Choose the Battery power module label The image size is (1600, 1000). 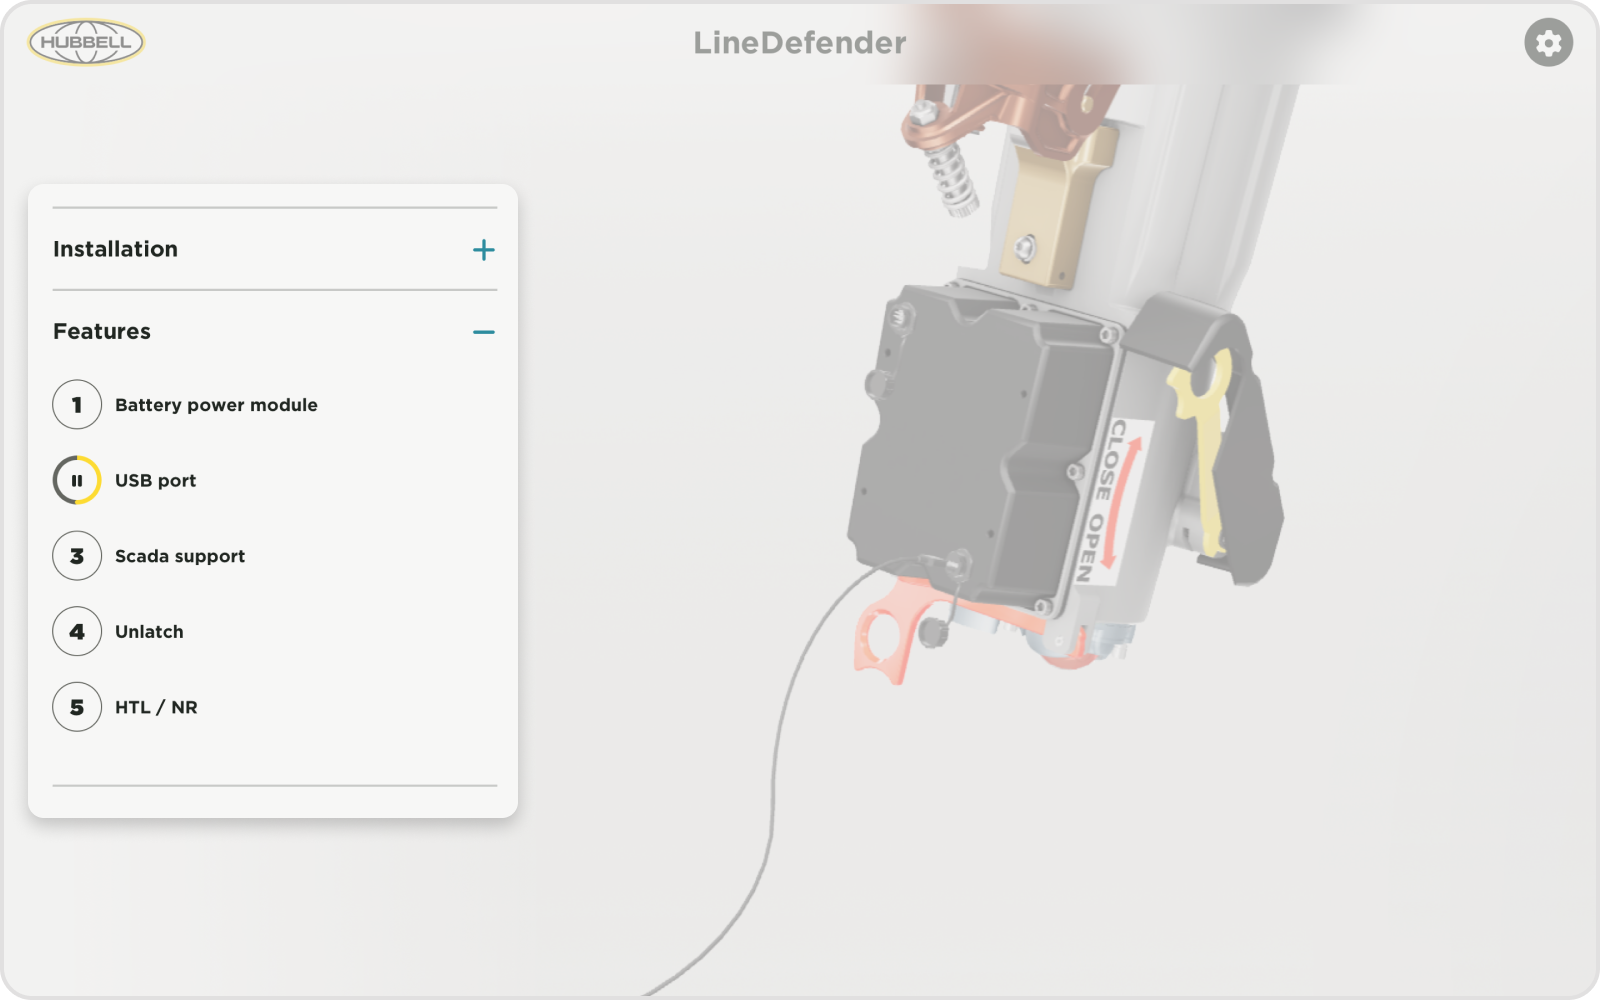click(x=216, y=405)
